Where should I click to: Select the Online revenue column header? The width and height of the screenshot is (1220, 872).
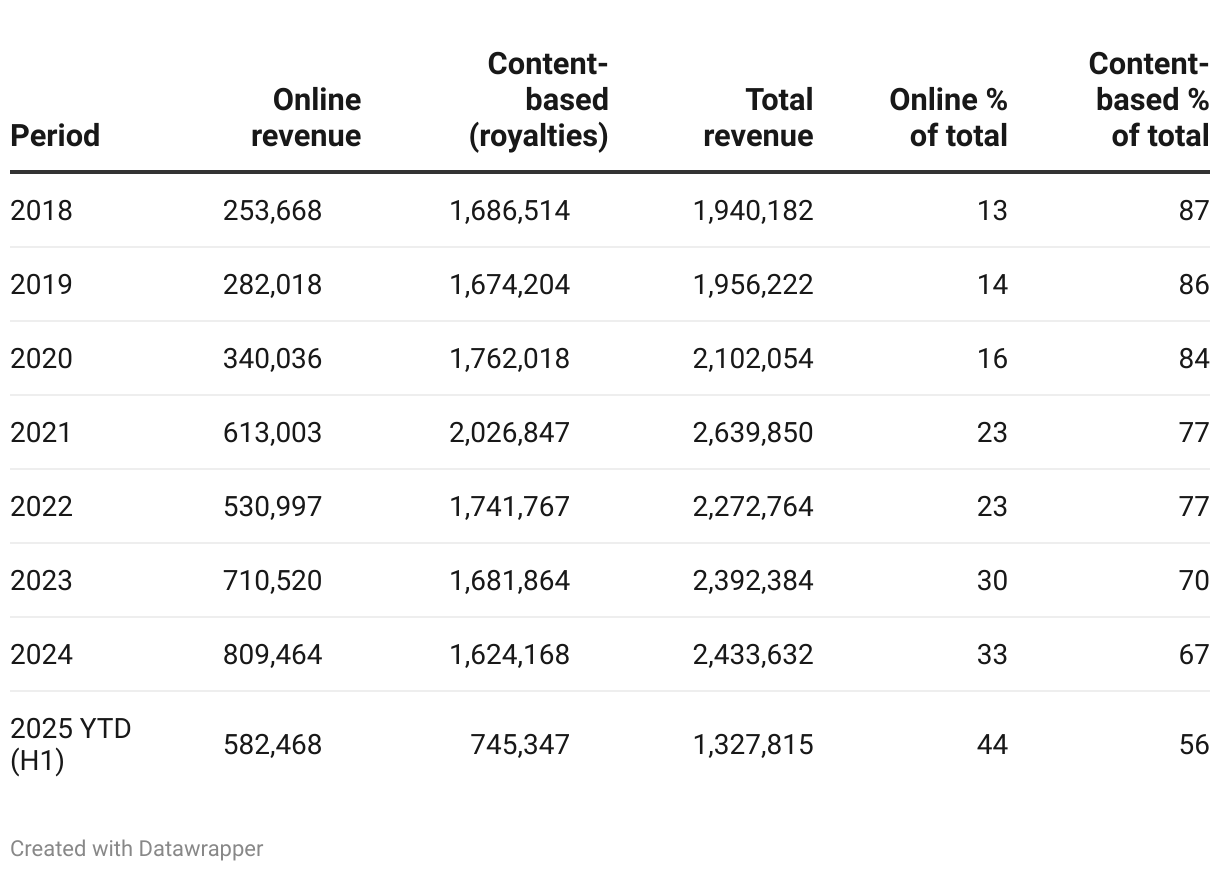(306, 118)
